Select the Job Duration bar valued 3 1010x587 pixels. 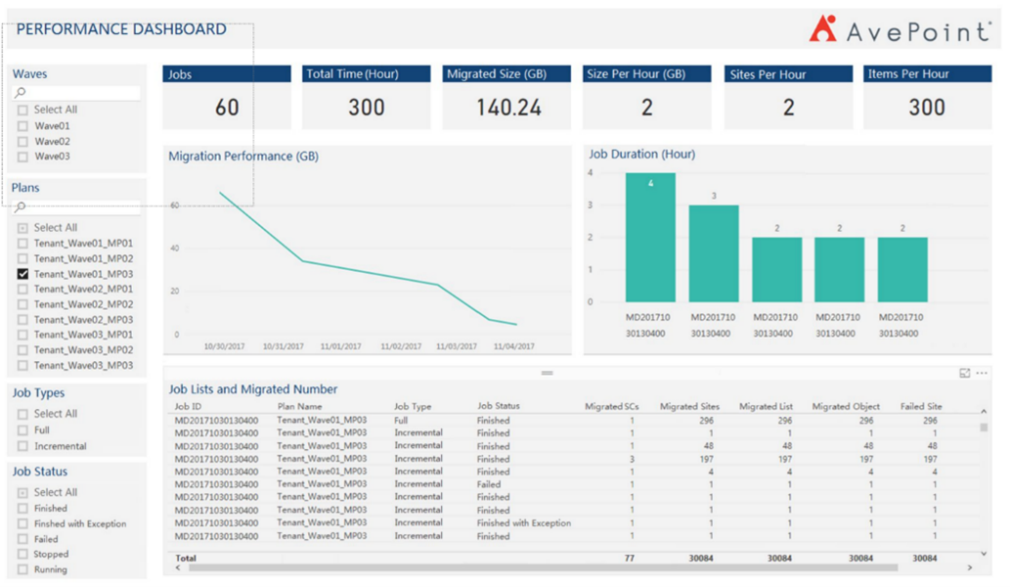click(714, 253)
